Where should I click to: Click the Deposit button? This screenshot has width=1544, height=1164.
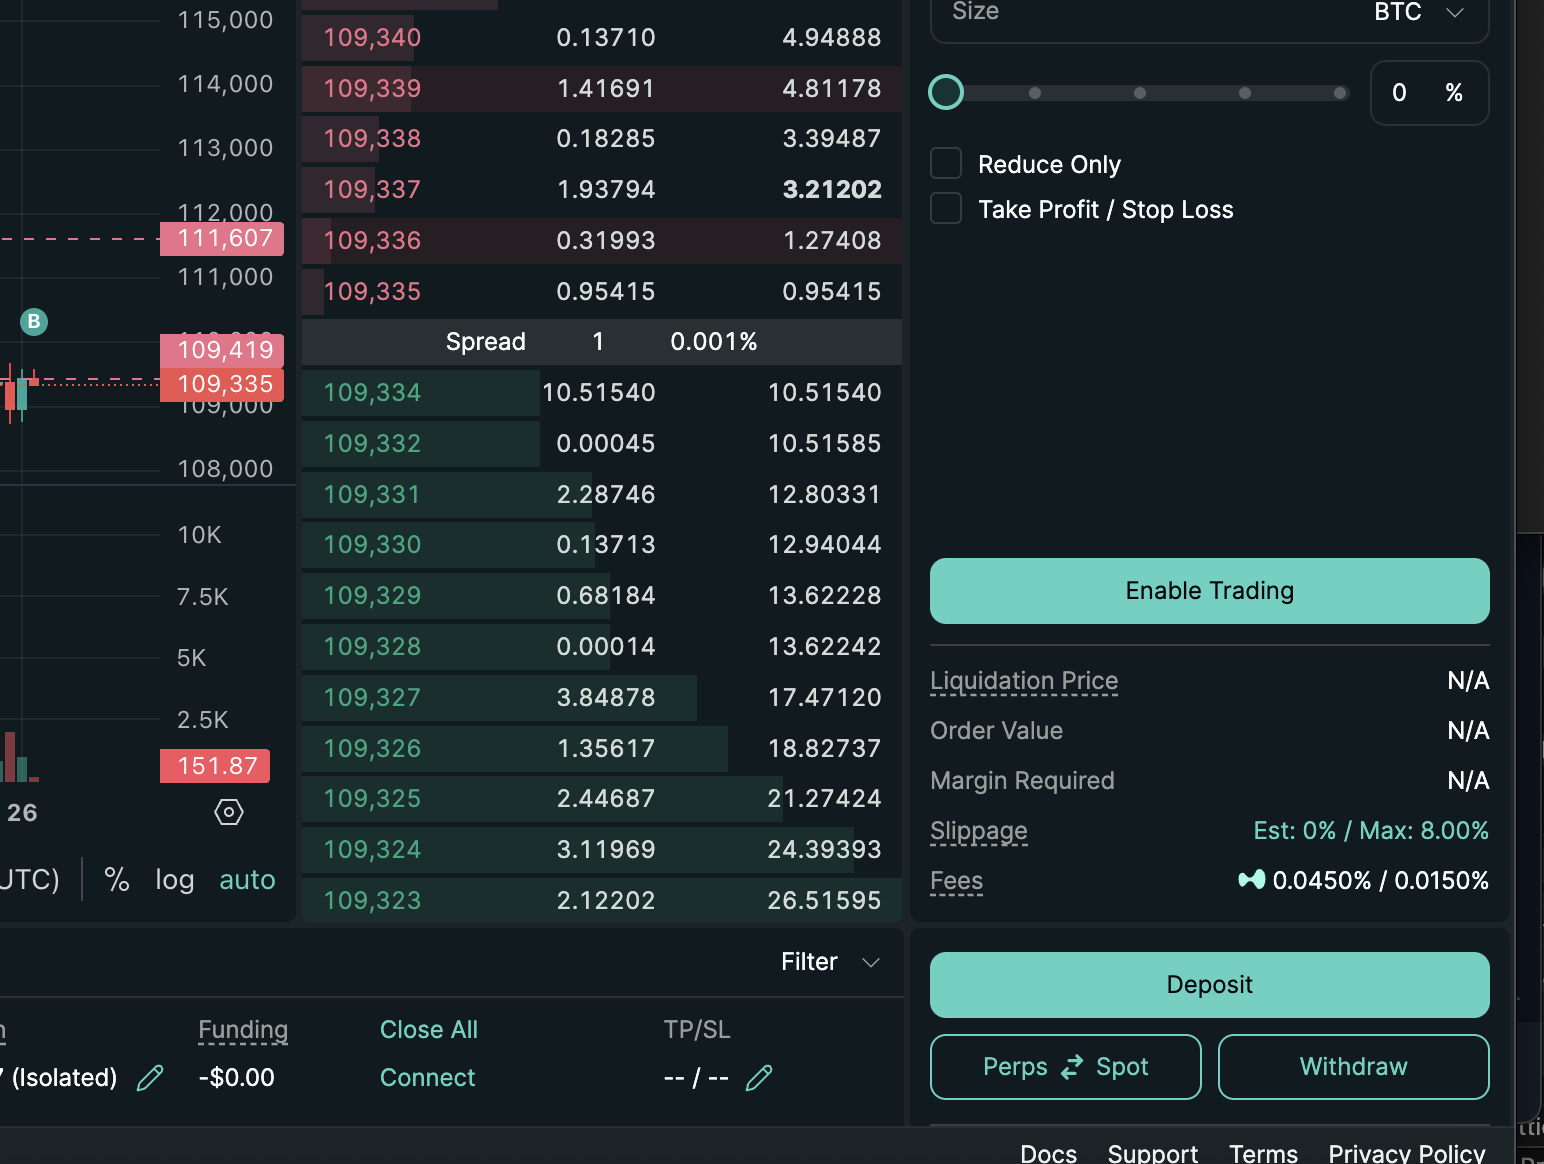click(x=1209, y=985)
